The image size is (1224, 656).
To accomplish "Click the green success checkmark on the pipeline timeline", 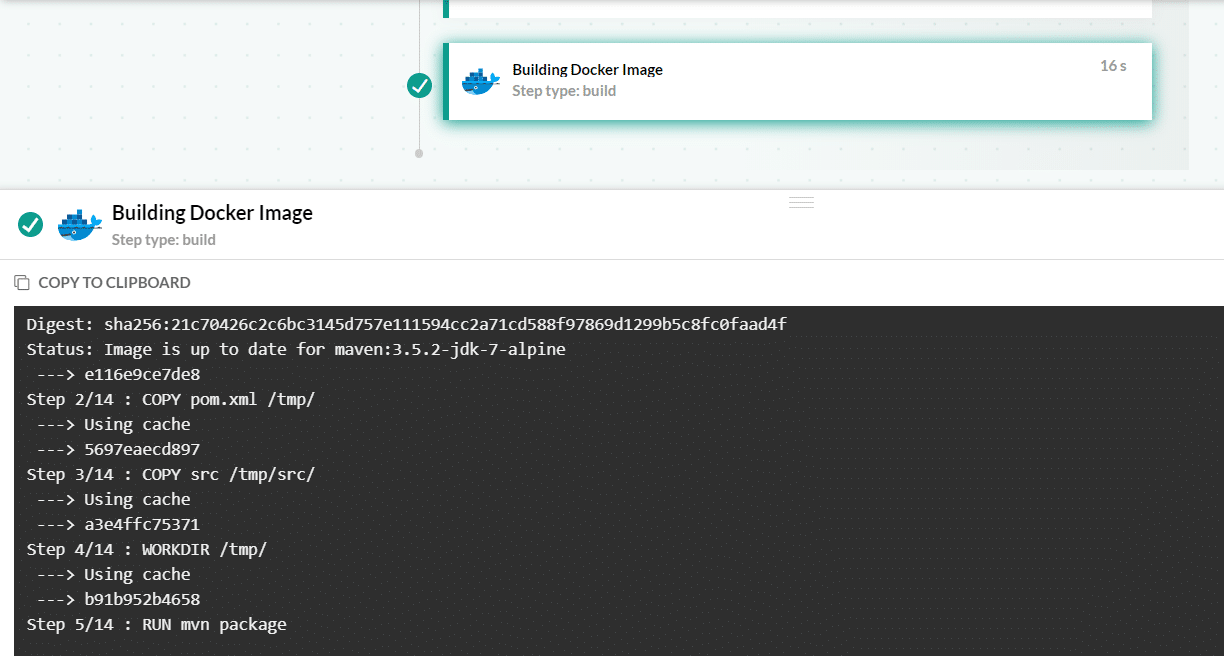I will coord(420,86).
